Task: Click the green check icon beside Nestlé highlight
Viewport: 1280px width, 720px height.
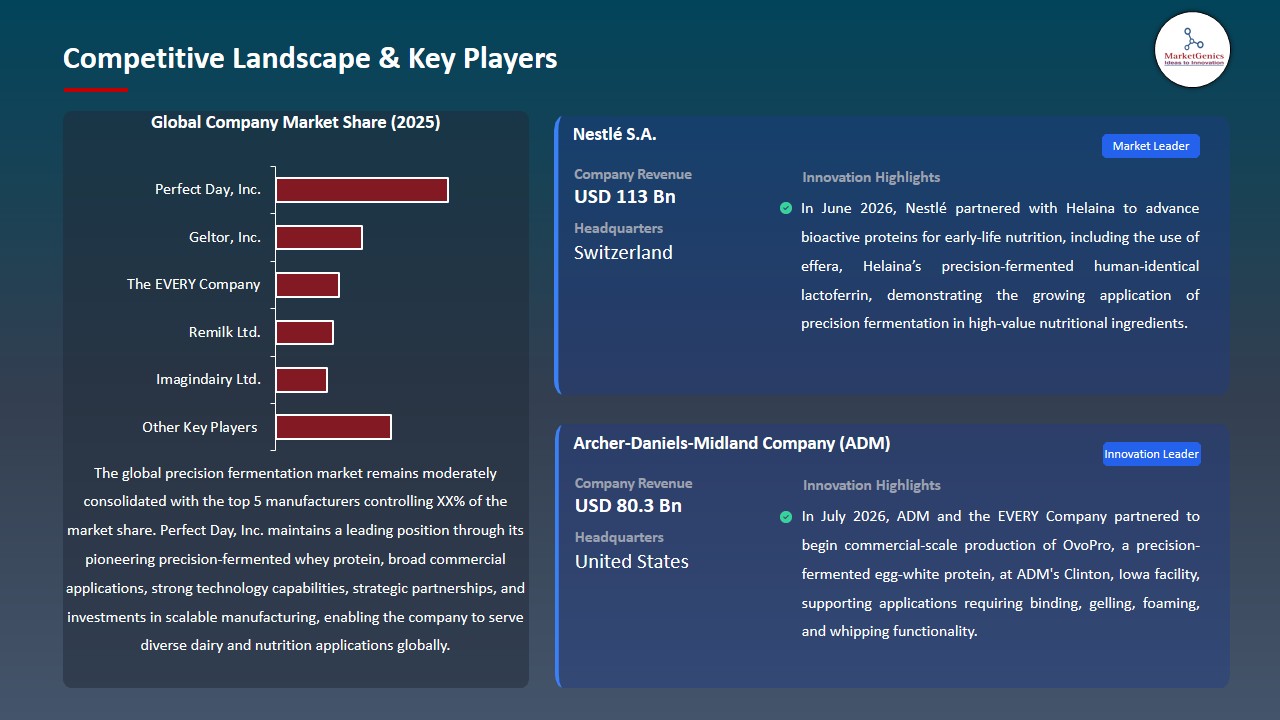Action: (x=786, y=208)
